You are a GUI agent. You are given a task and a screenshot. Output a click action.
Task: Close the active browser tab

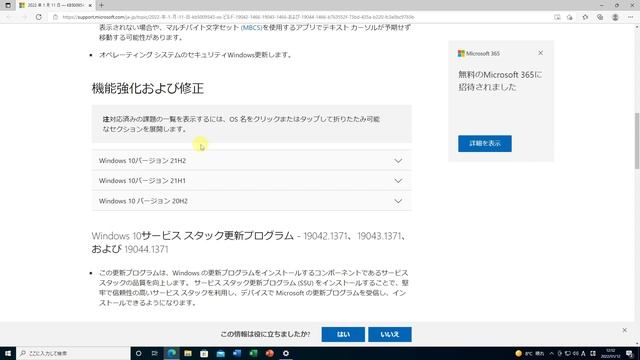click(x=90, y=5)
